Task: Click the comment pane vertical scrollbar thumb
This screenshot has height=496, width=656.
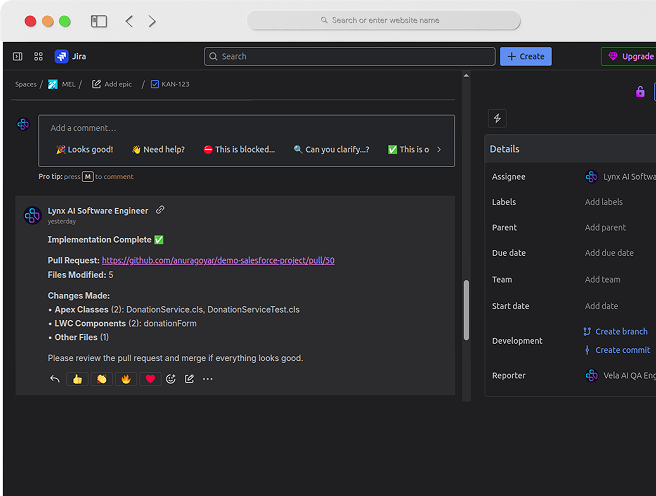Action: 466,310
